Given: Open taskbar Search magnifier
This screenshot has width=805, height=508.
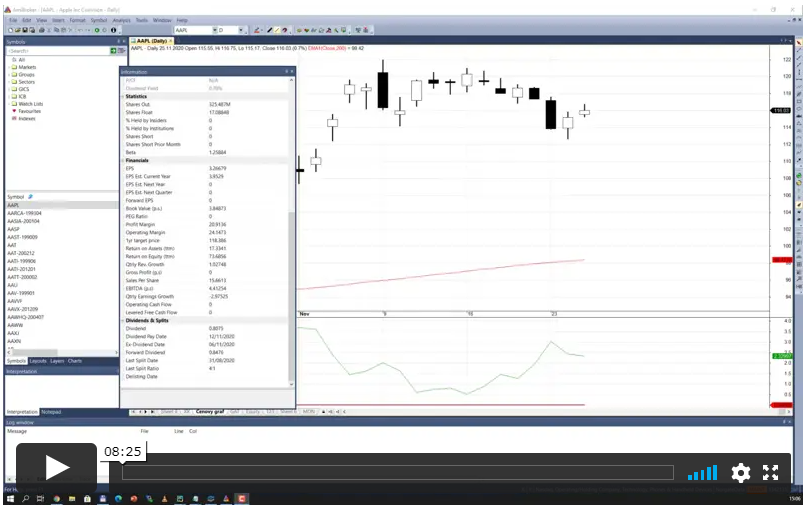Looking at the screenshot, I should (25, 499).
